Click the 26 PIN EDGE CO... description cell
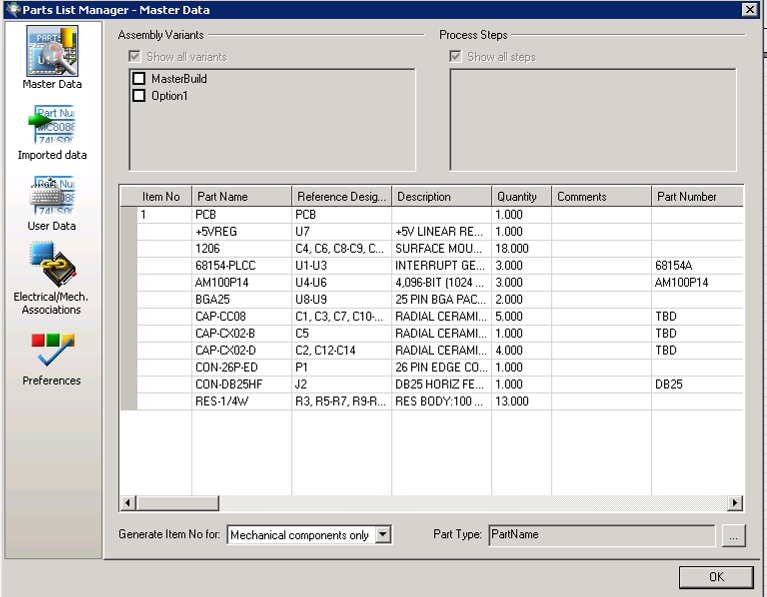The image size is (767, 597). pyautogui.click(x=441, y=367)
